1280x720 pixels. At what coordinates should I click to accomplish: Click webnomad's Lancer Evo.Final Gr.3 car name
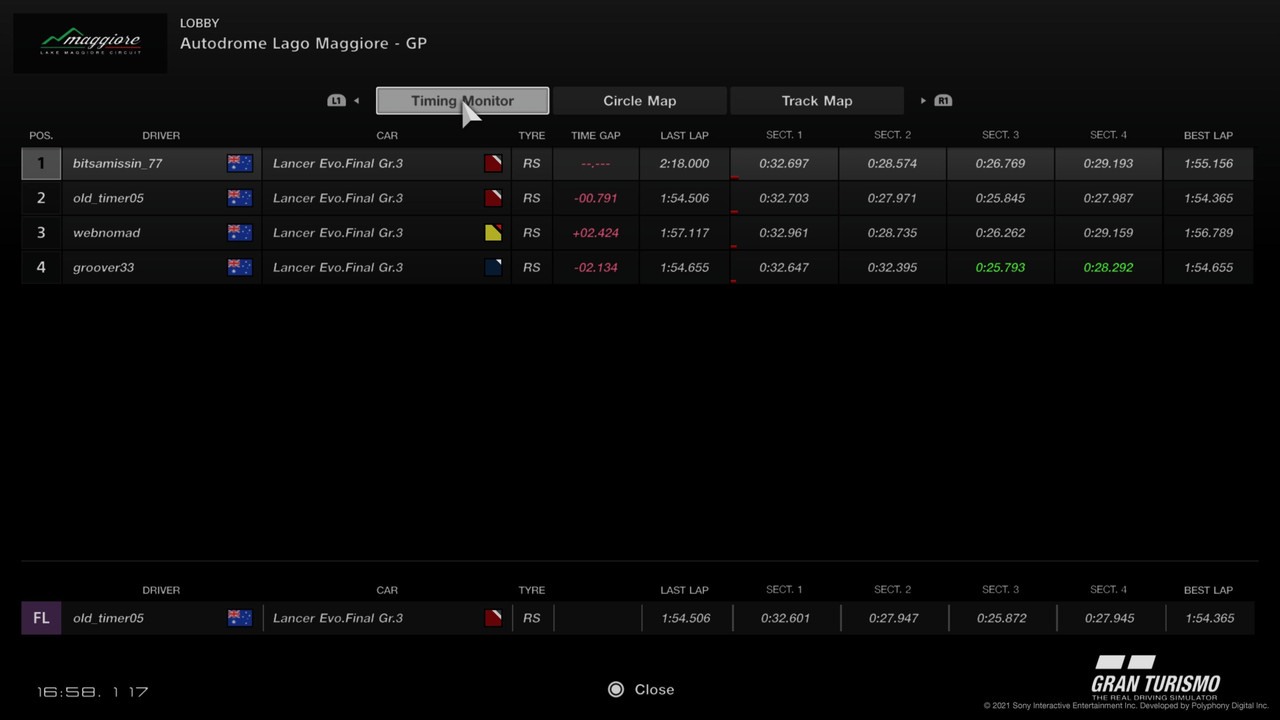[338, 233]
